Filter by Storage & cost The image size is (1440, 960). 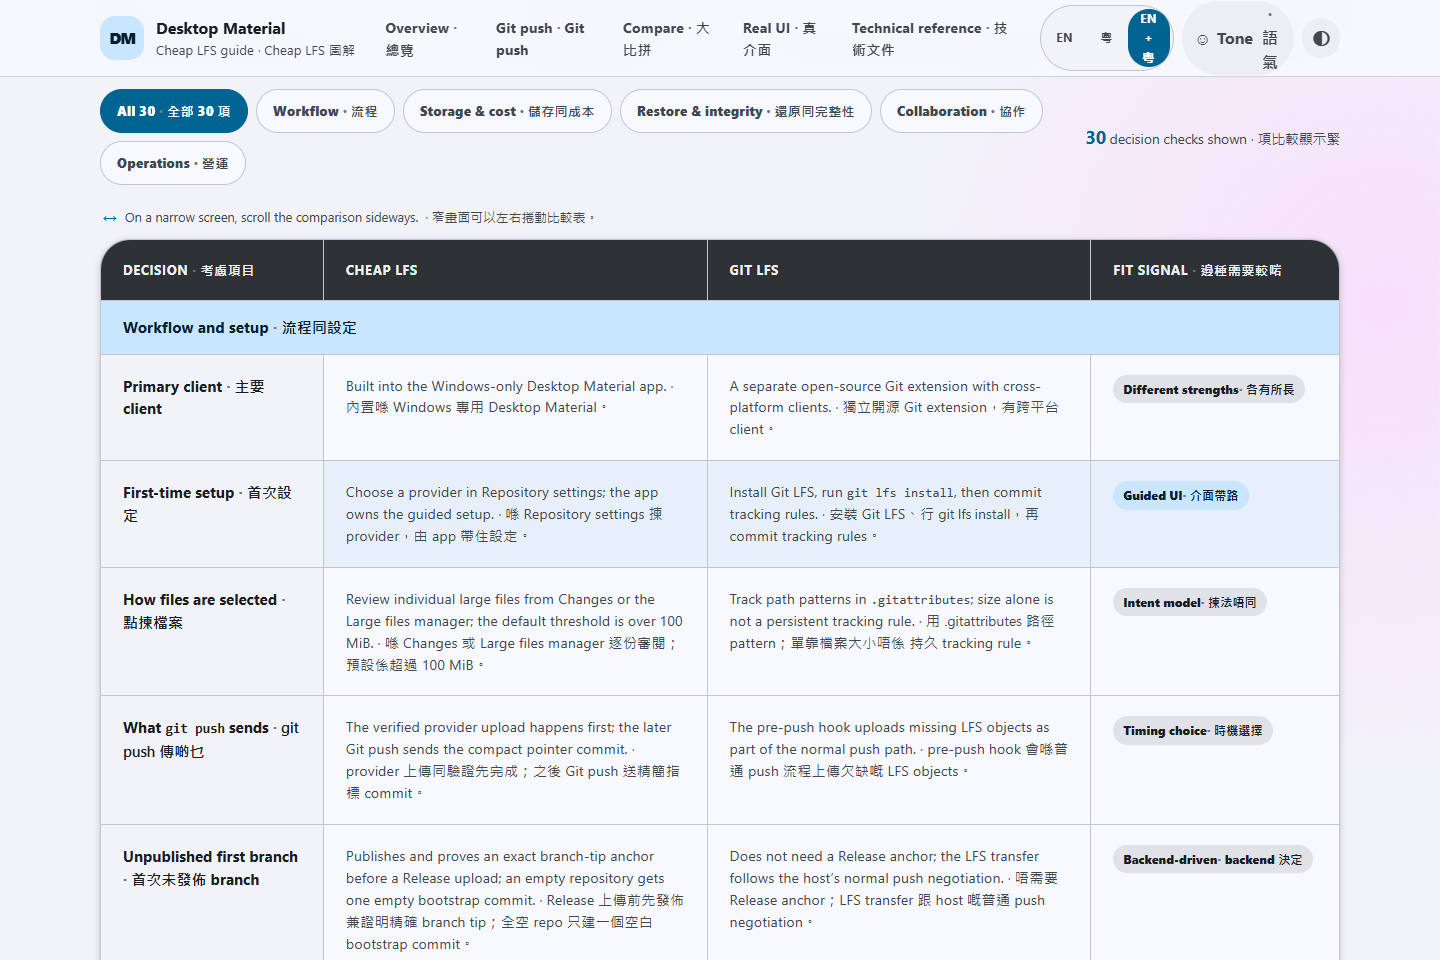pos(507,111)
